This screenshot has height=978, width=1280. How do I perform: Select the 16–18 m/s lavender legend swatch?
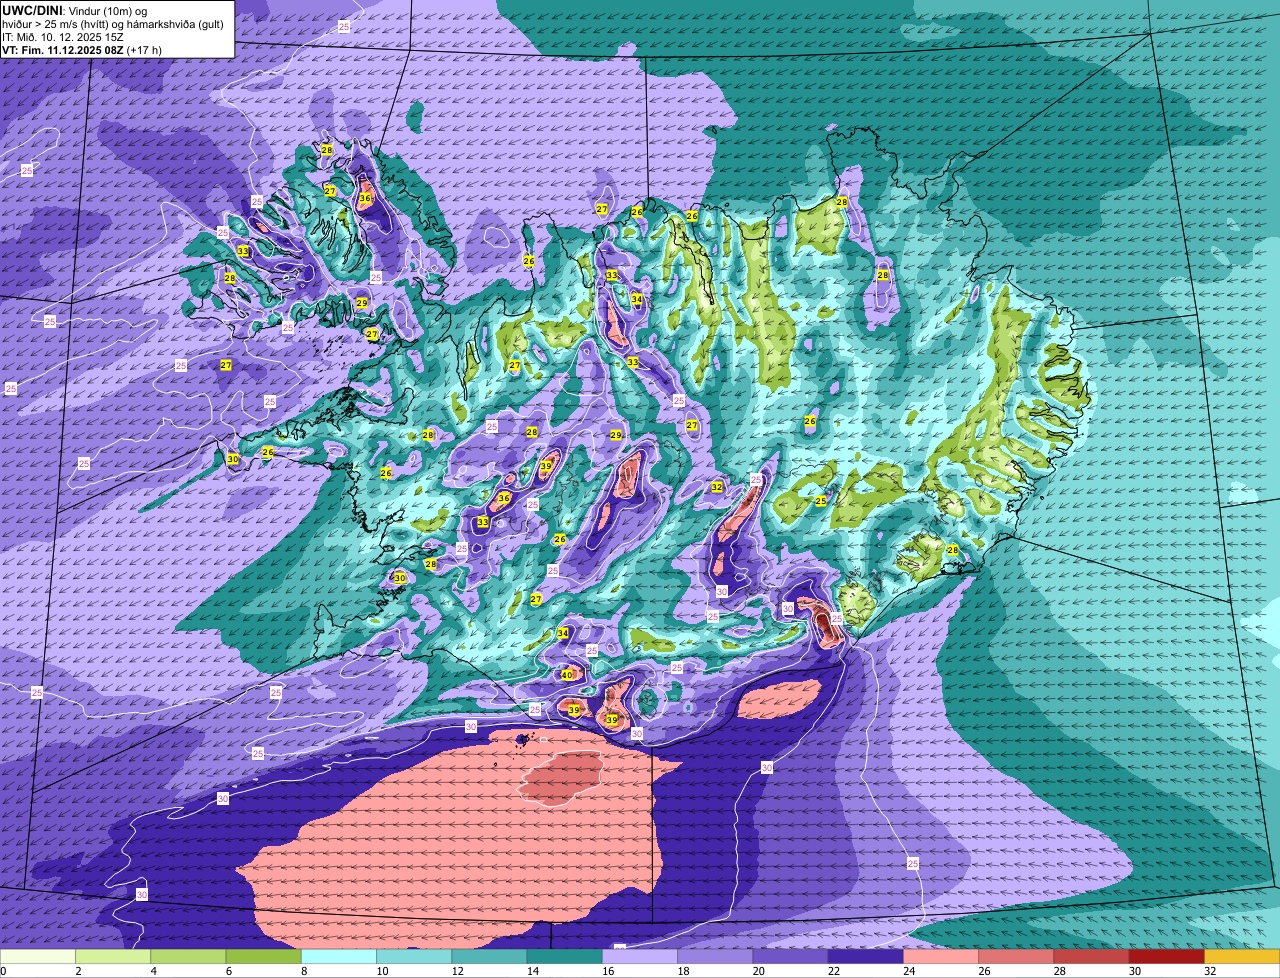[640, 957]
